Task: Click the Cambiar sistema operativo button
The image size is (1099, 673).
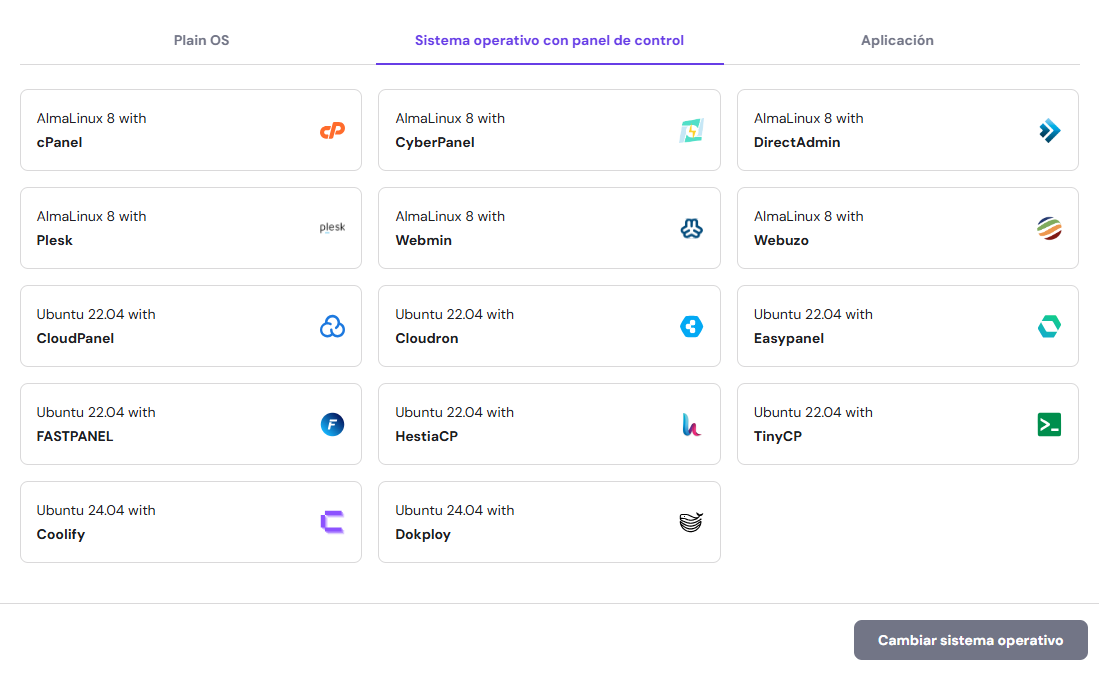Action: (x=971, y=640)
